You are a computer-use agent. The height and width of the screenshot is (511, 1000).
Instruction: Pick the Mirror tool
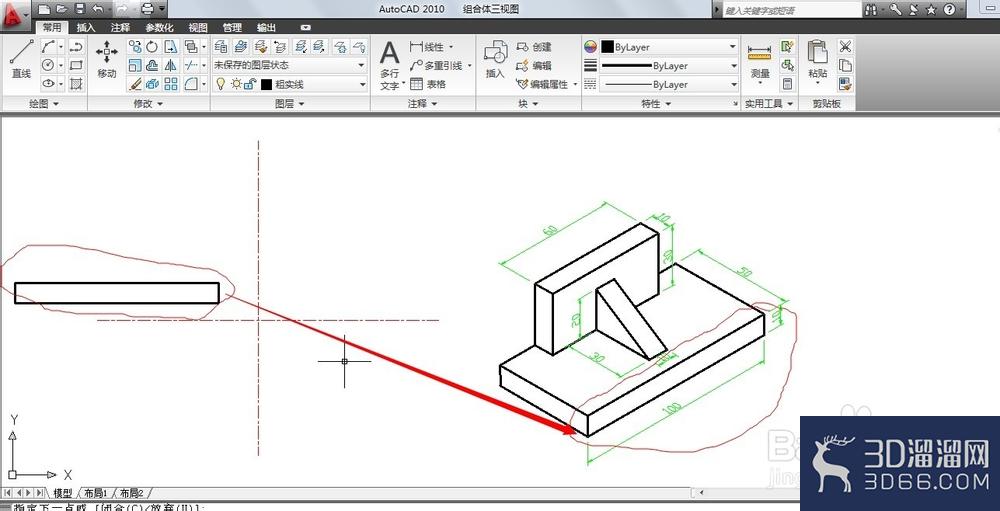point(170,65)
